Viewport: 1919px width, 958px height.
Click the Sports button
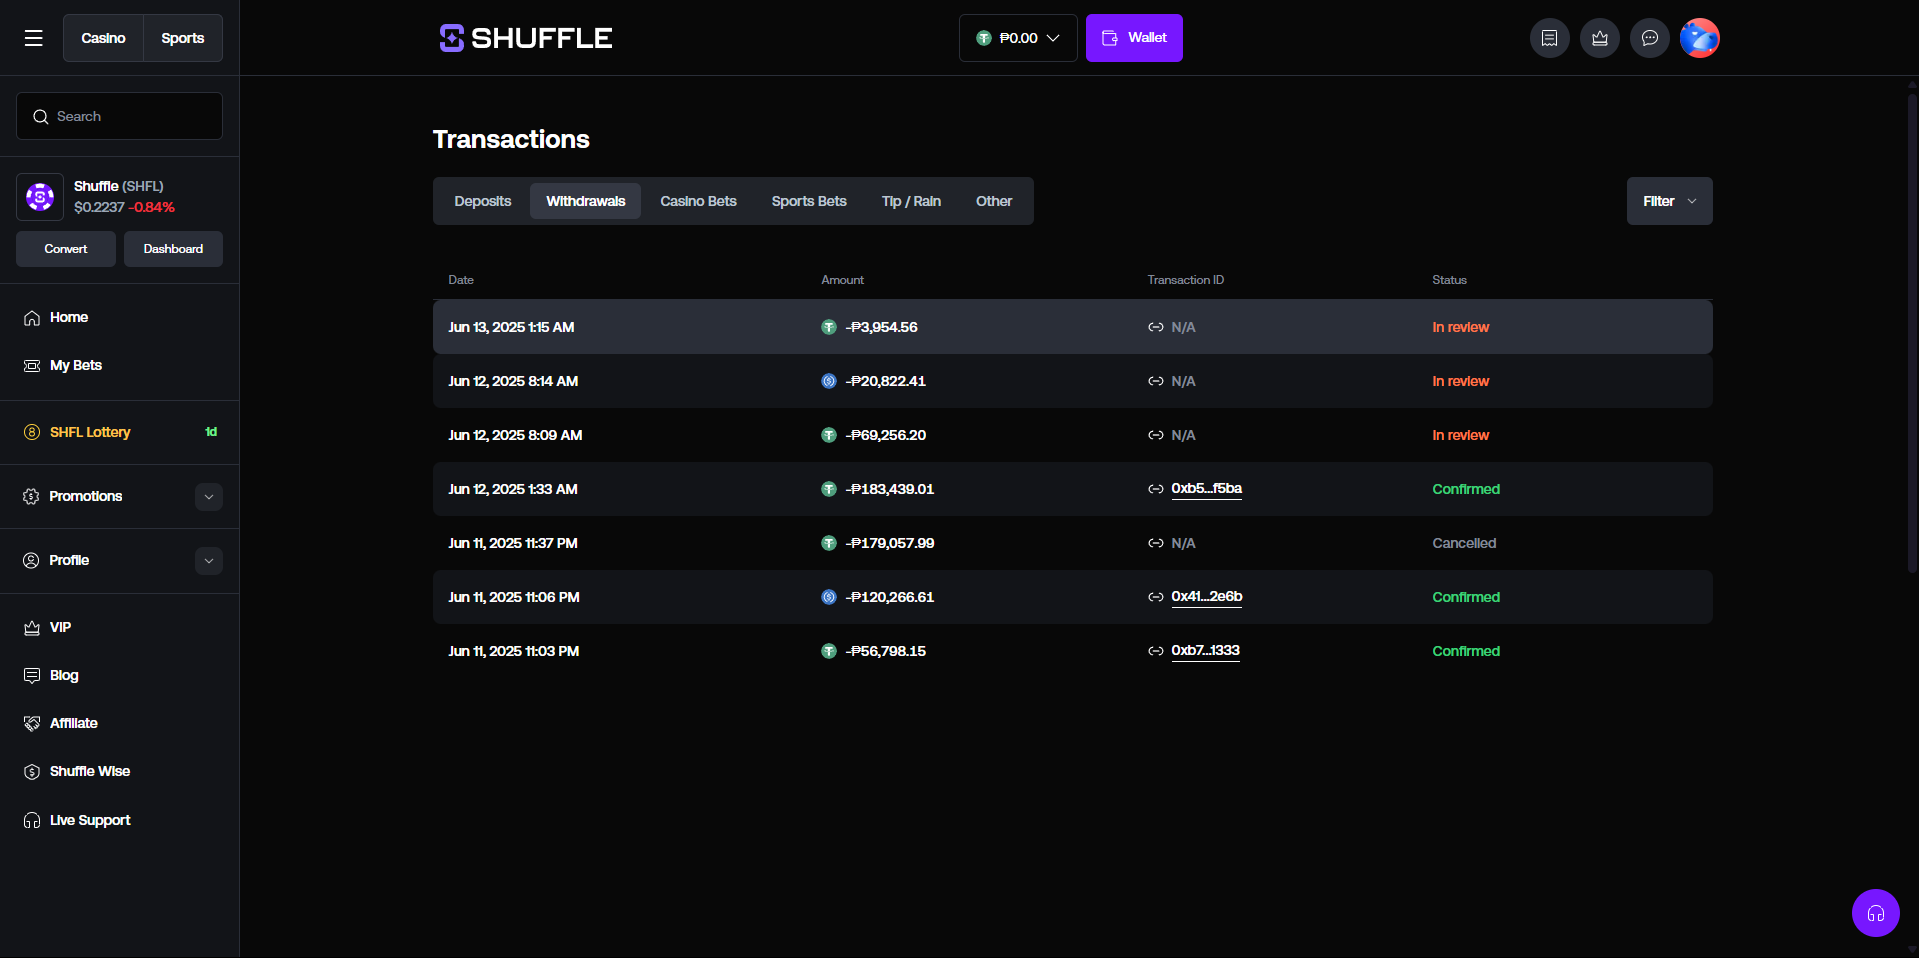[x=183, y=38]
